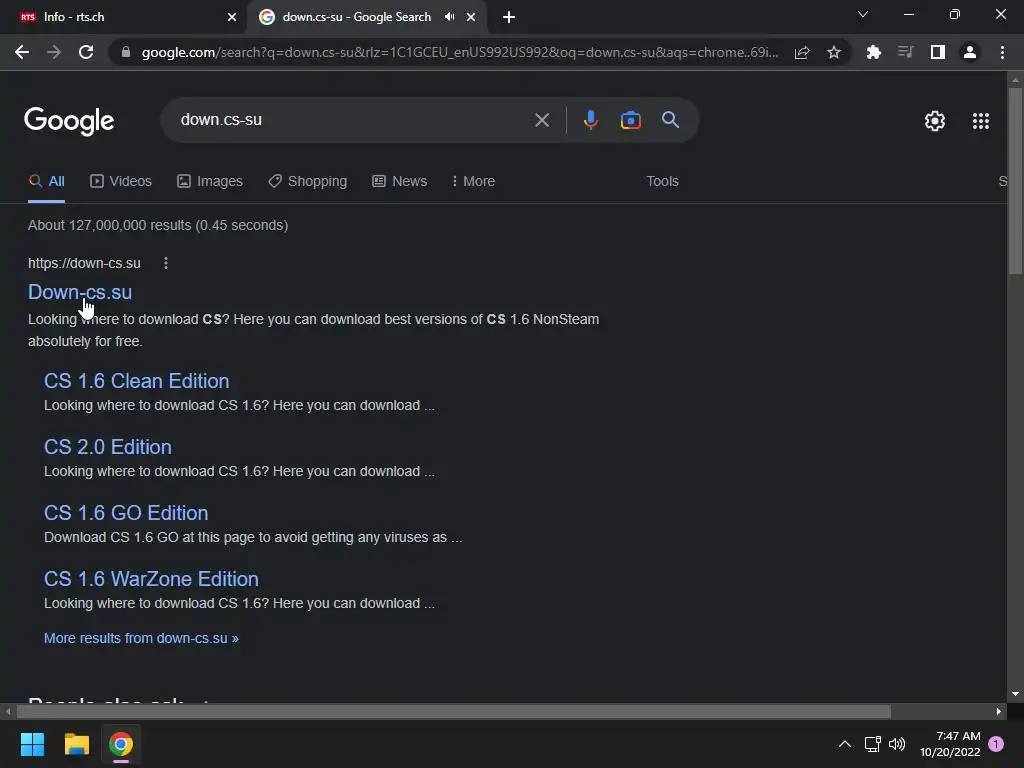Click the address bar URL
This screenshot has width=1024, height=768.
(x=460, y=52)
